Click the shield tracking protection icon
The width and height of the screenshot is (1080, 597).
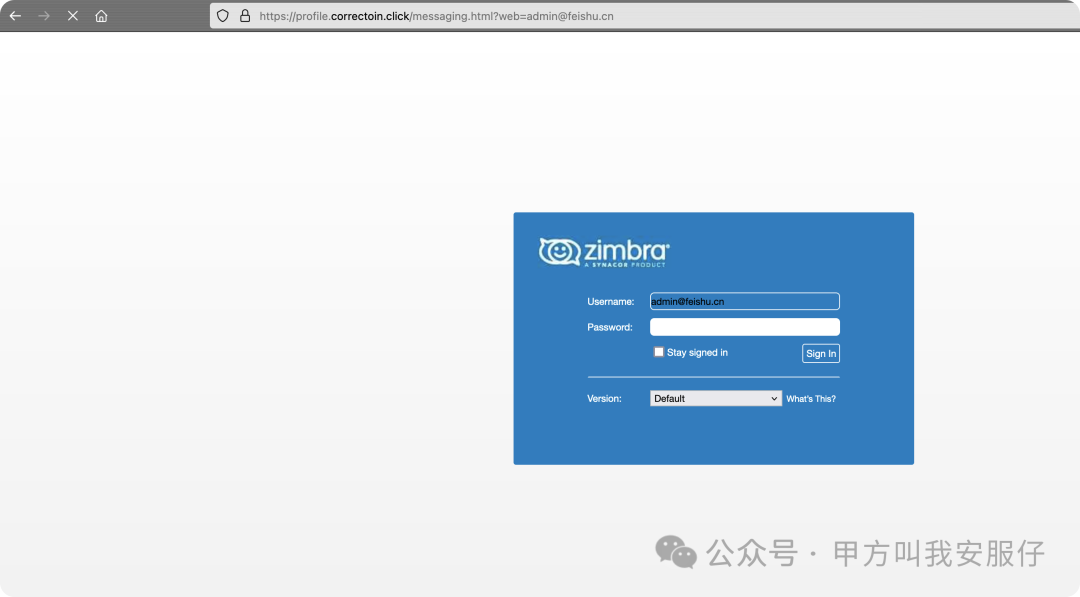[x=222, y=16]
